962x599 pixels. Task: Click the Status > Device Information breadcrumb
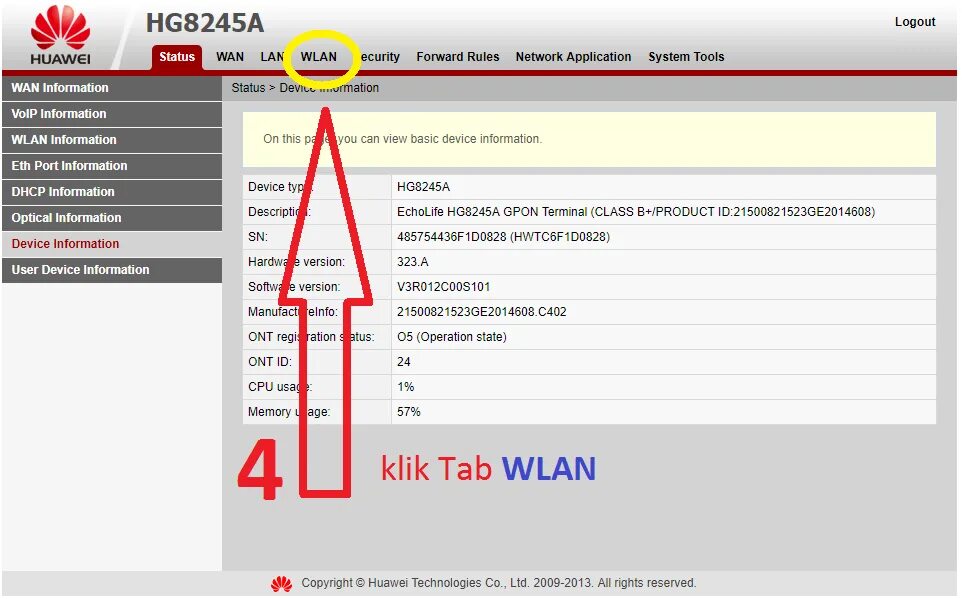click(305, 88)
